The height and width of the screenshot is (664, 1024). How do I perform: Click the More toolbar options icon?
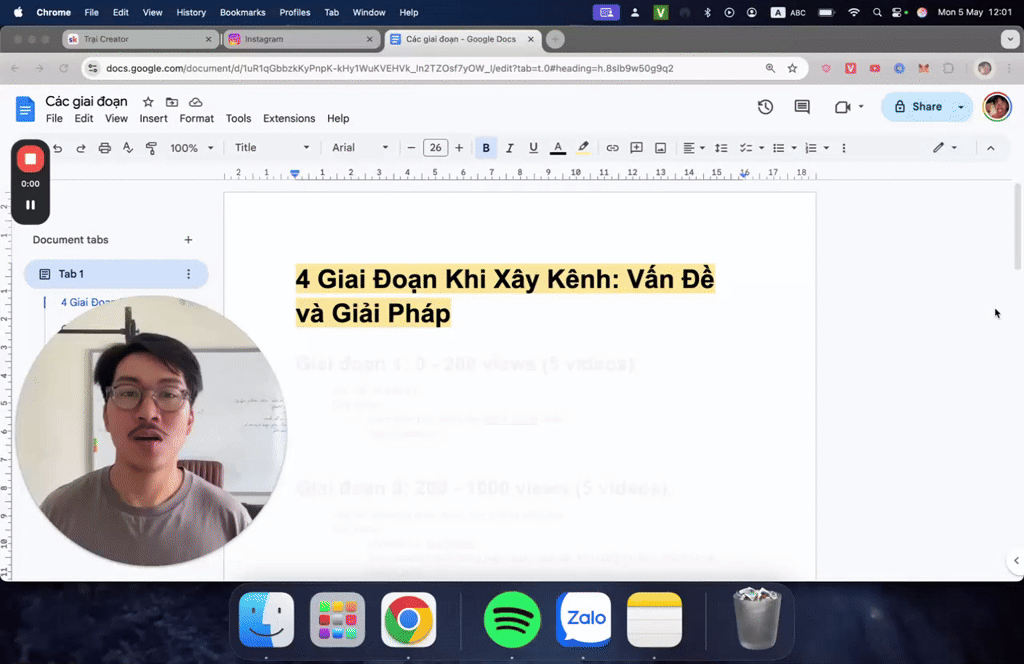pos(844,148)
